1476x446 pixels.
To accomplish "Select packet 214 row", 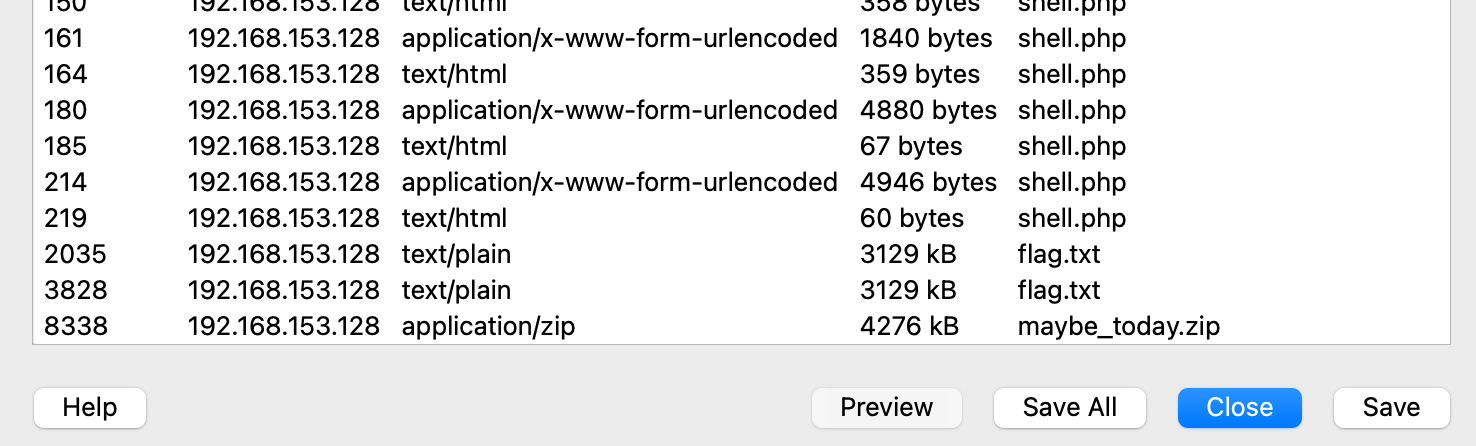I will (66, 183).
